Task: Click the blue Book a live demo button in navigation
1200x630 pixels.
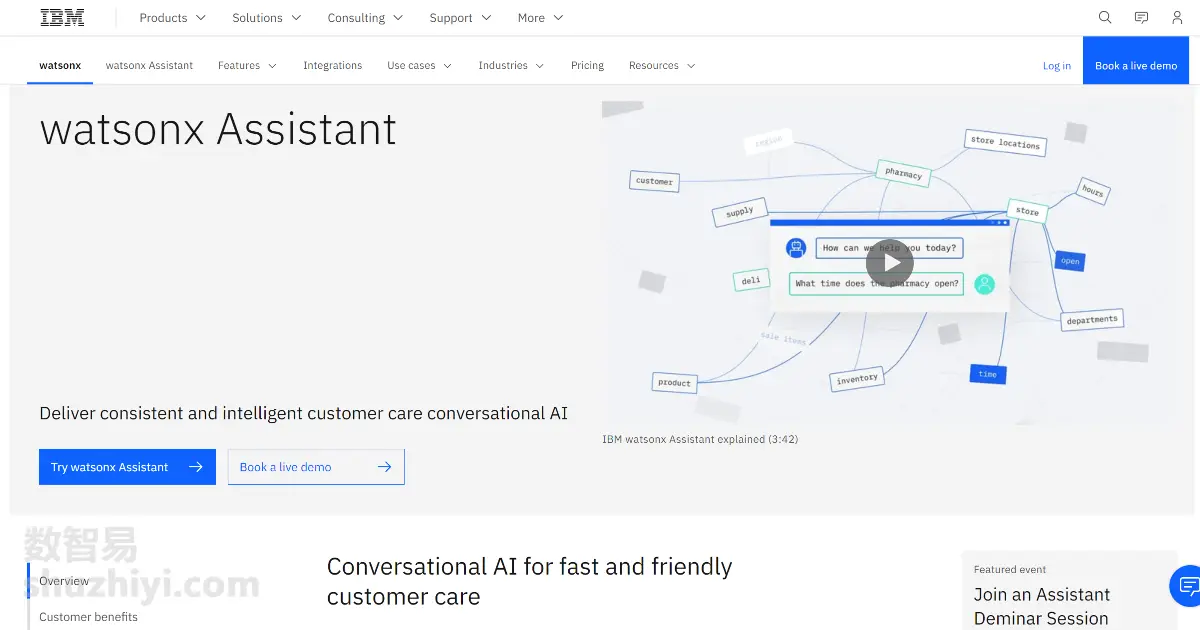Action: 1136,60
